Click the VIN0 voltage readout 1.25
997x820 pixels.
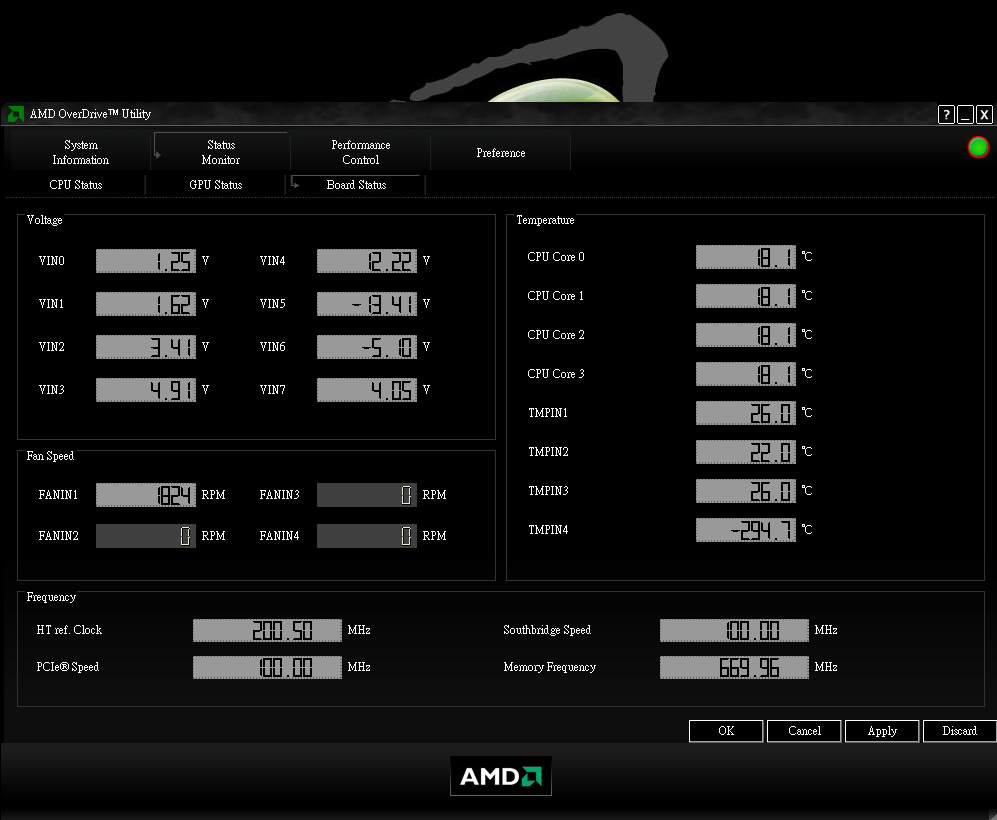pos(146,261)
